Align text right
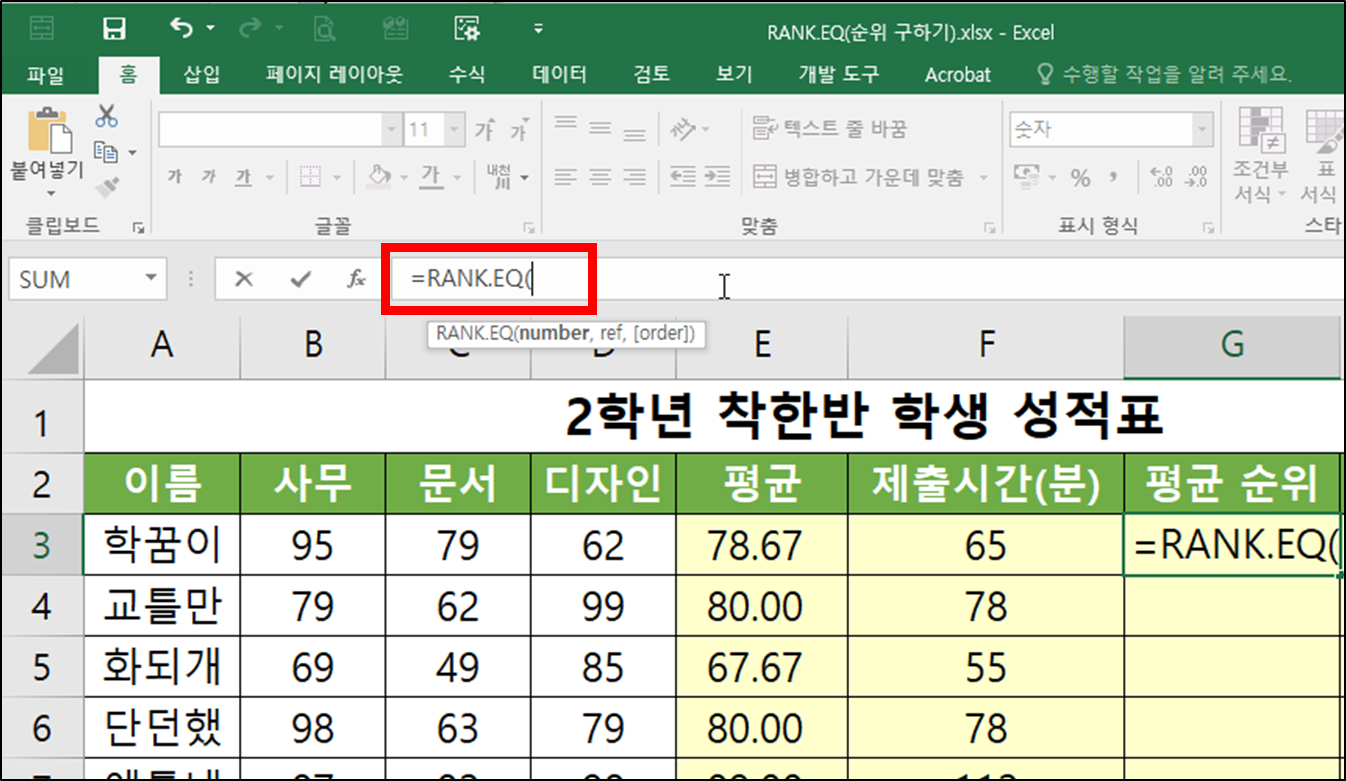 point(634,177)
